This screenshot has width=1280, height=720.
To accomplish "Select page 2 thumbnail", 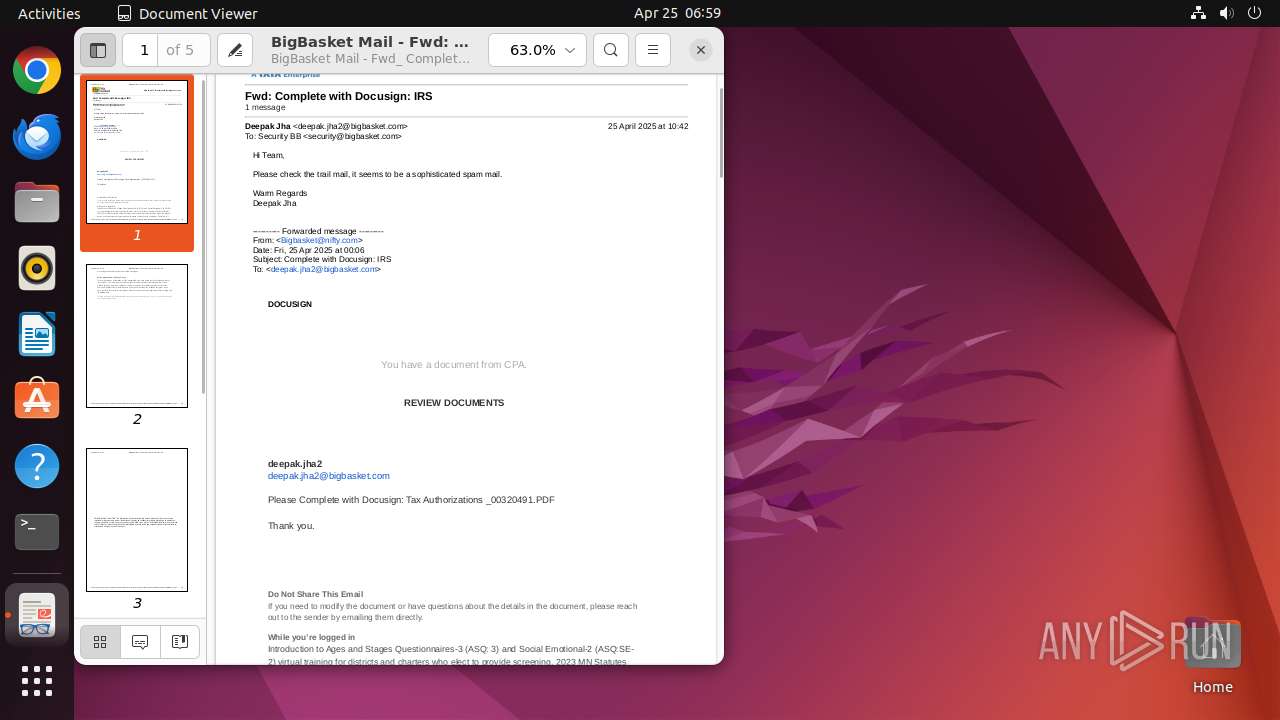I will (x=137, y=336).
